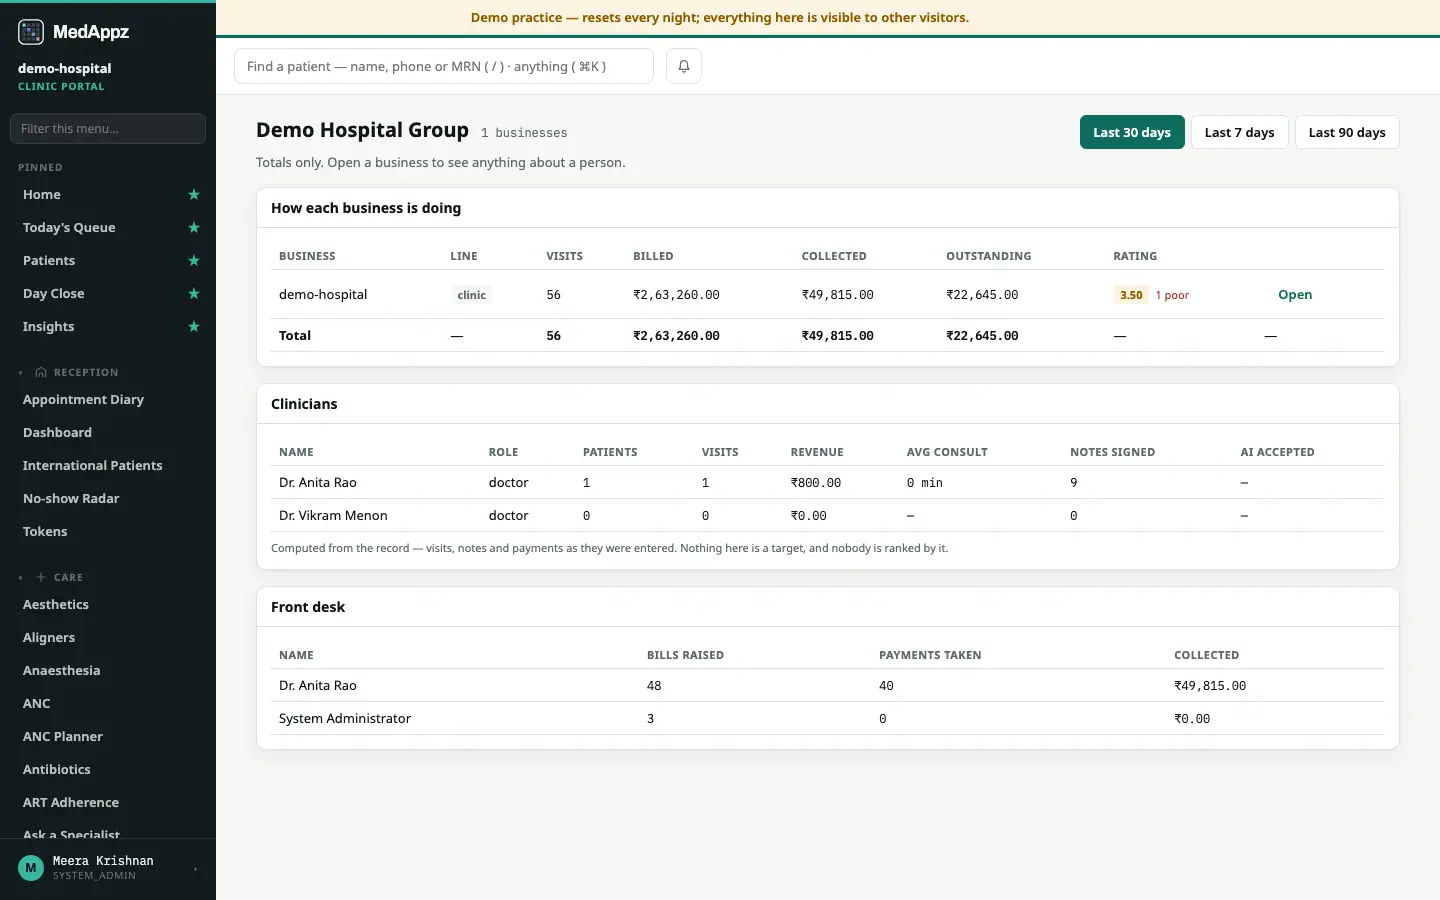Screen dimensions: 1440x900
Task: Collapse the Care section arrow
Action: point(21,578)
